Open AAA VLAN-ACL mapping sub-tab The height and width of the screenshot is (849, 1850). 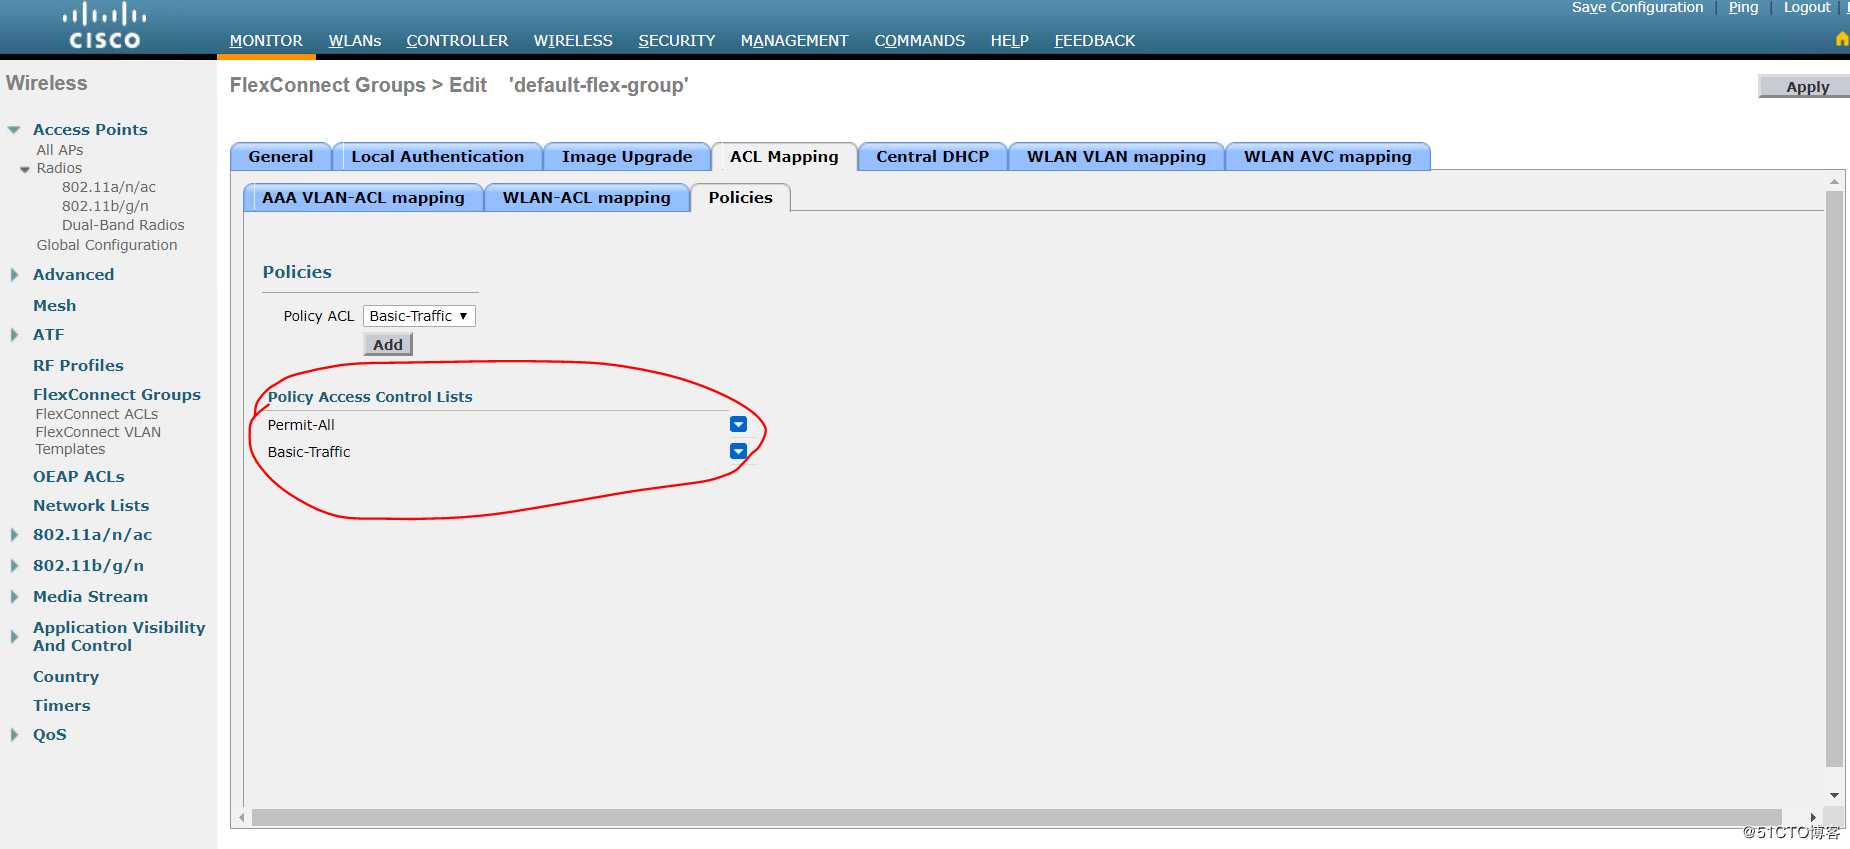click(x=363, y=198)
